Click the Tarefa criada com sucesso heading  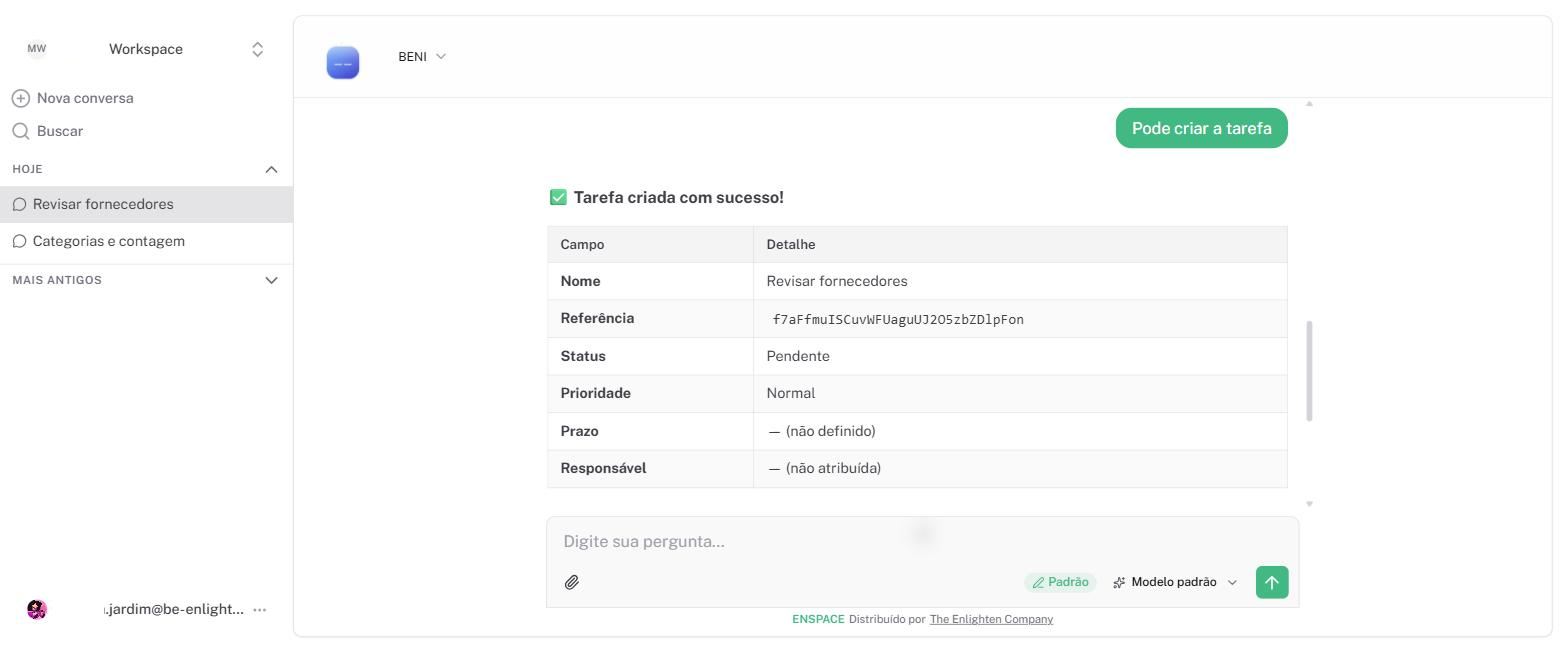(679, 198)
